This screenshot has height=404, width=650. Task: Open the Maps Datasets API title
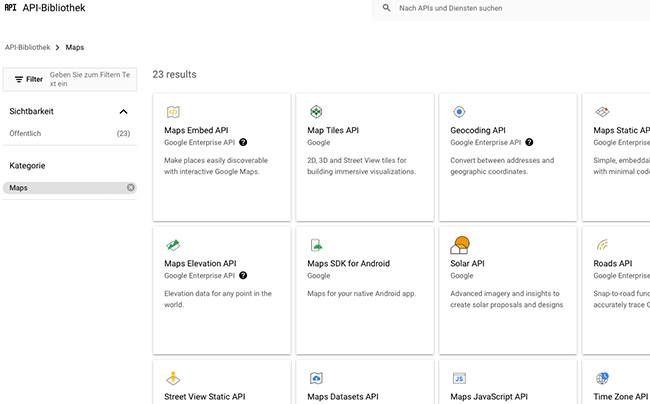[343, 397]
